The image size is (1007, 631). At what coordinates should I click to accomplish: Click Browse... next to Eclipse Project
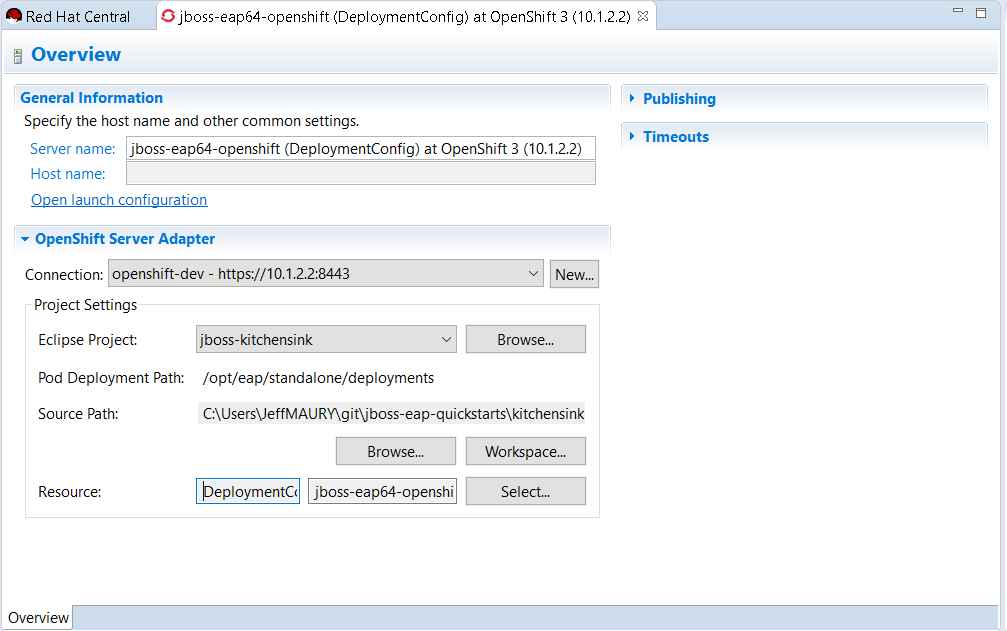525,340
